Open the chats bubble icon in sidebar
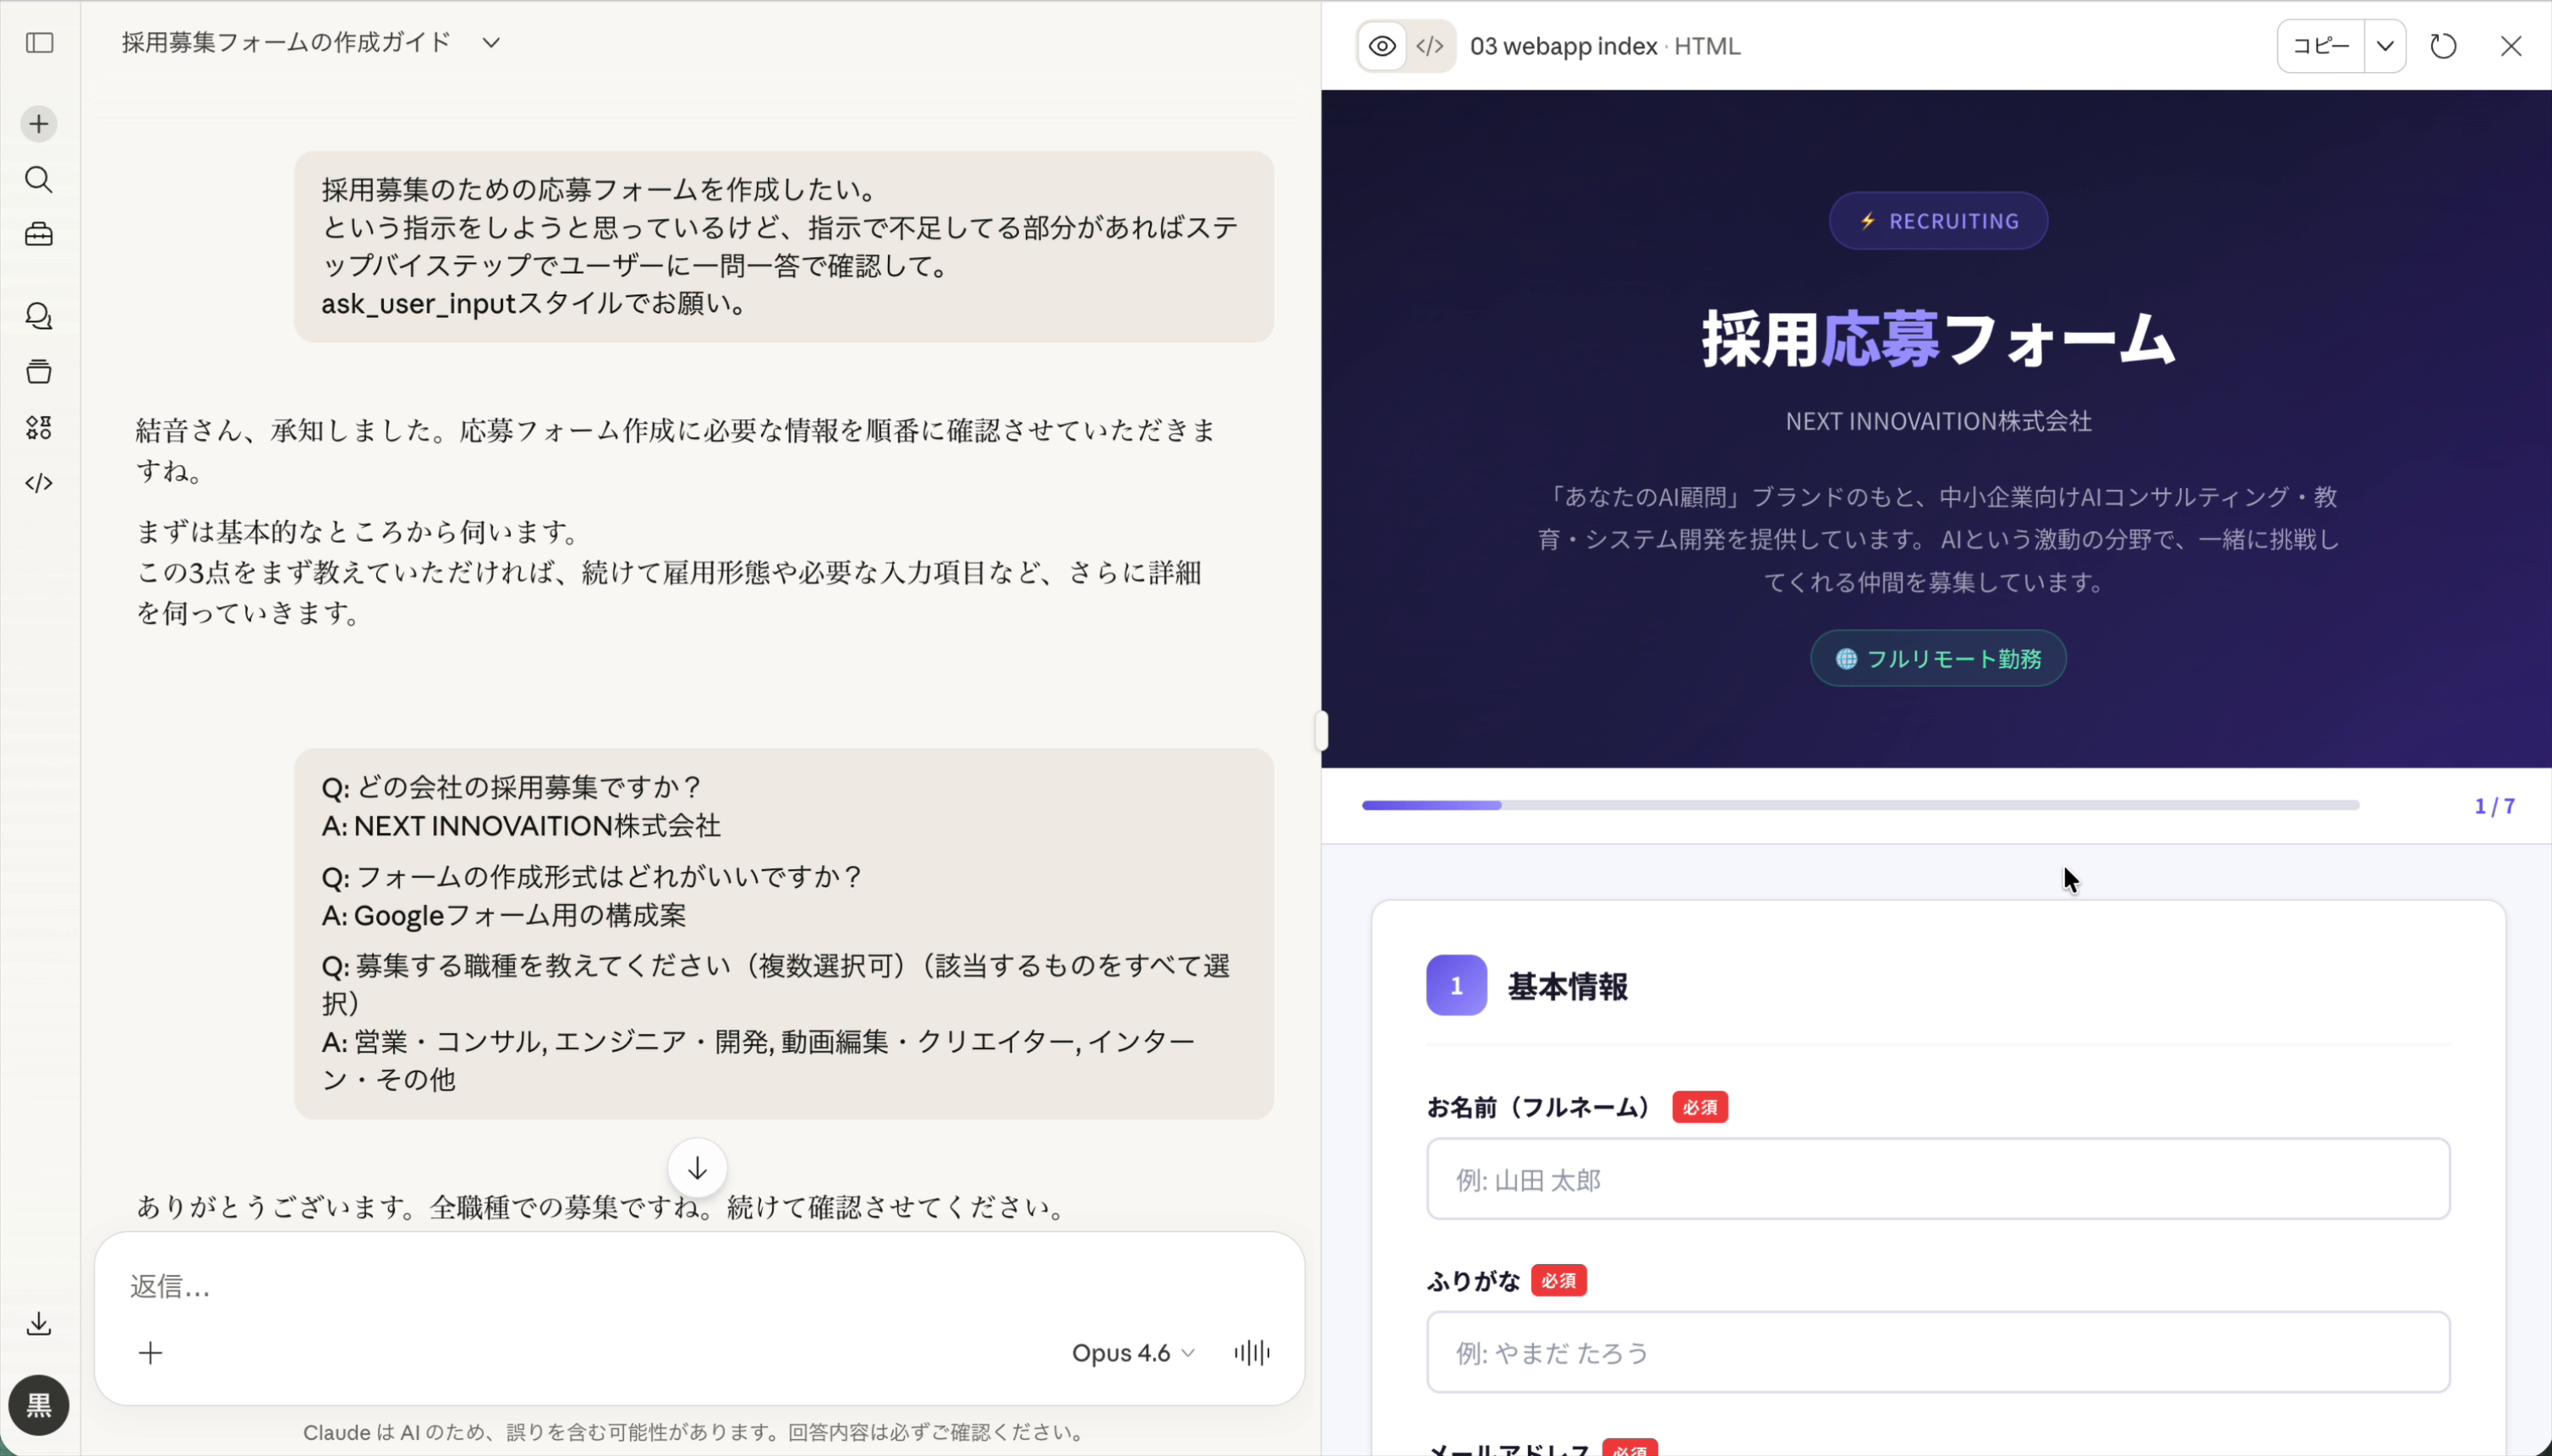2552x1456 pixels. [39, 316]
